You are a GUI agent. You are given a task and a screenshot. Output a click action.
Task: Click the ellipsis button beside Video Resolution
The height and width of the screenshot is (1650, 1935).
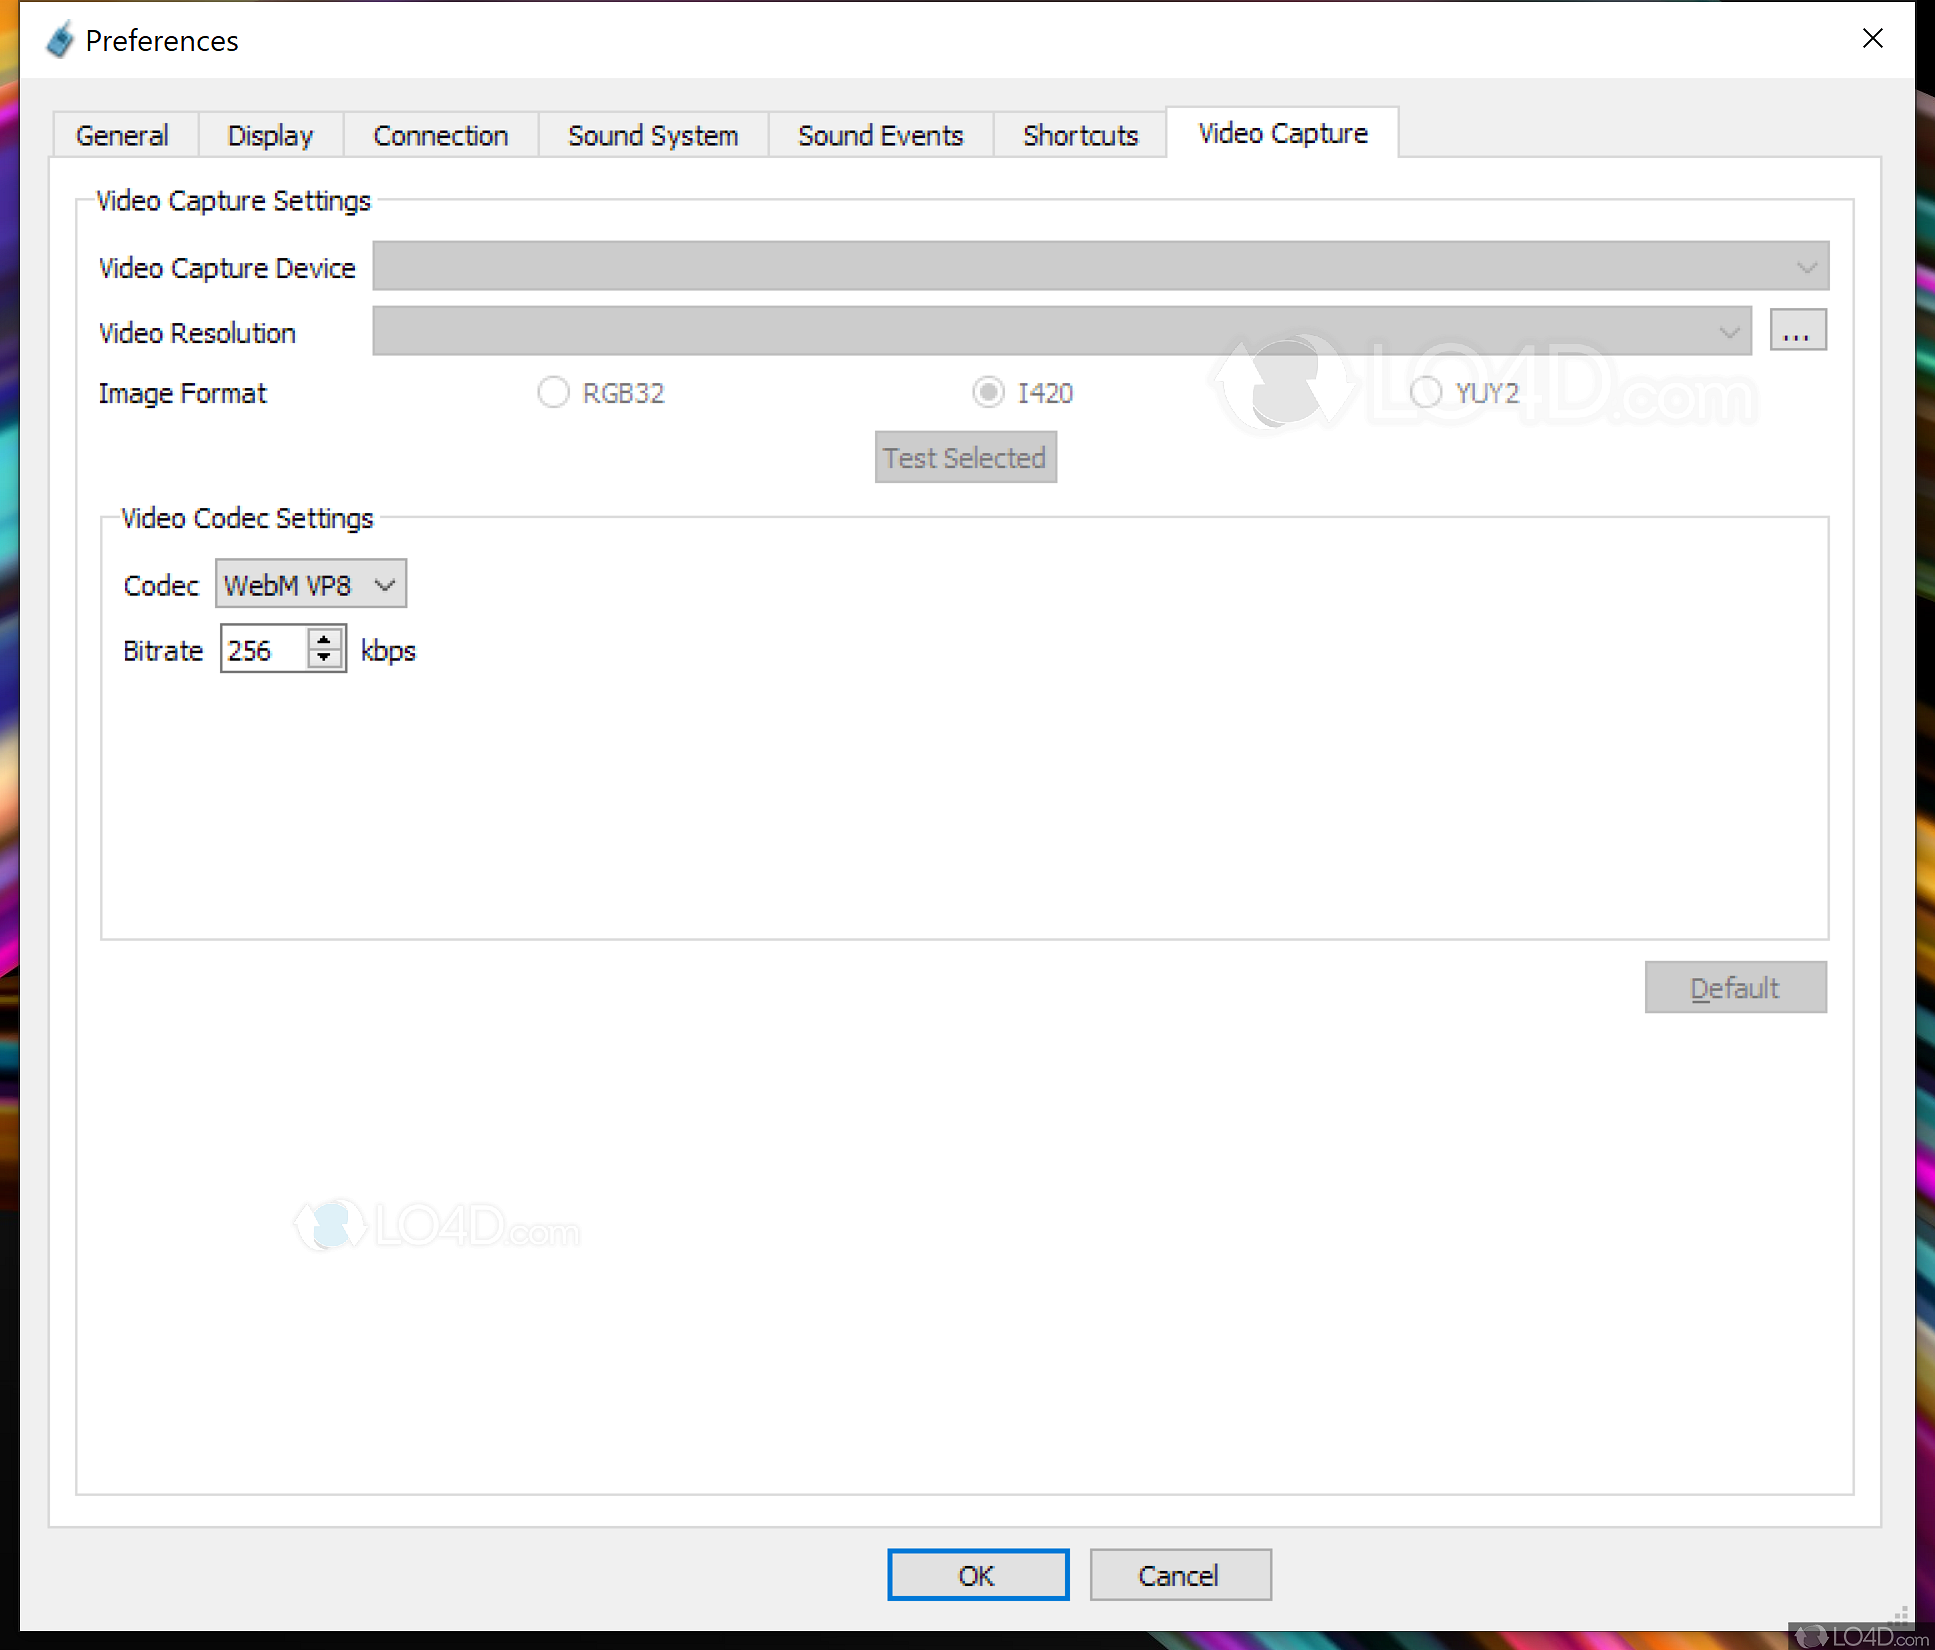point(1797,331)
